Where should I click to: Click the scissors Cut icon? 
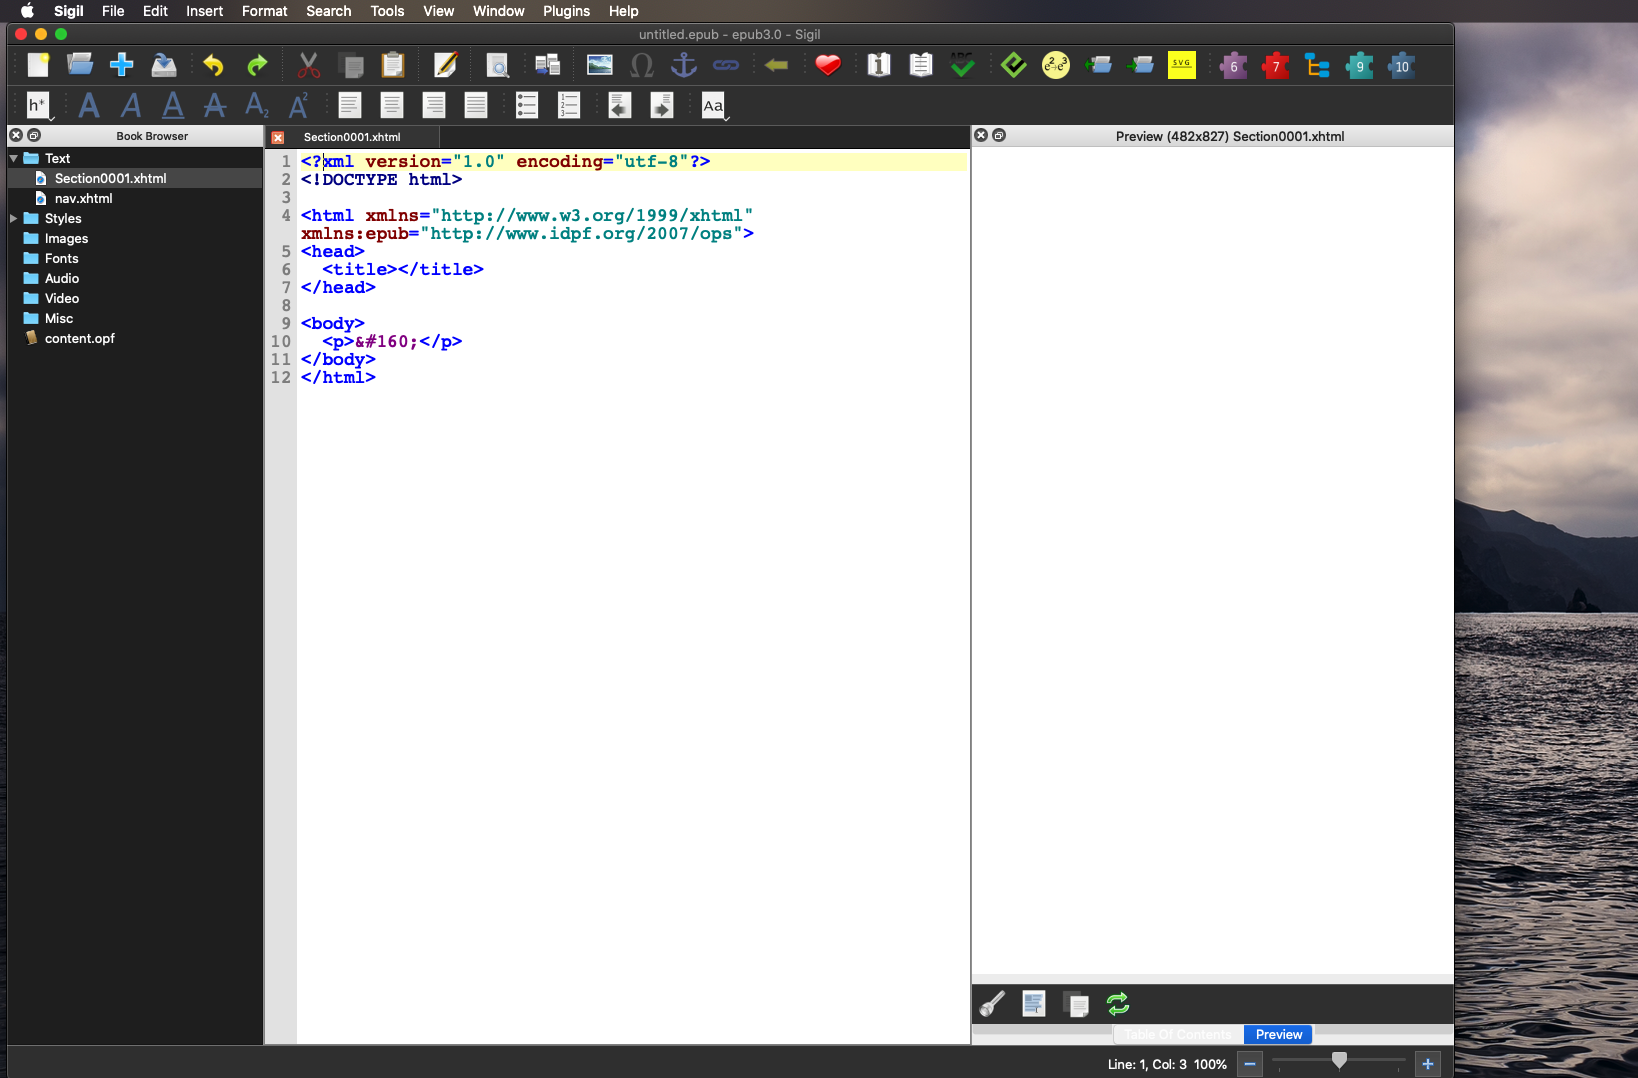click(x=308, y=66)
